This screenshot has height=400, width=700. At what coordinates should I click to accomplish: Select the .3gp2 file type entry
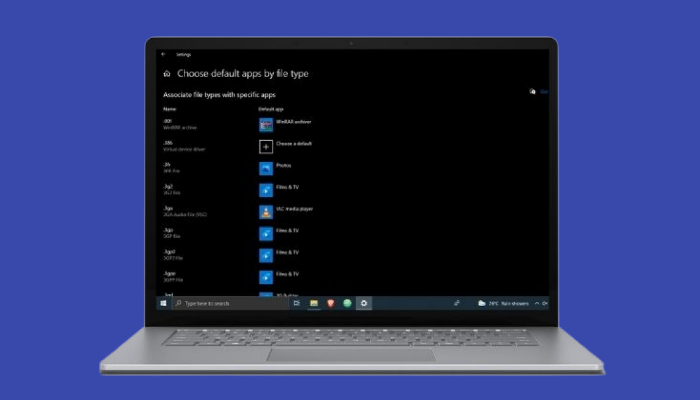point(173,255)
